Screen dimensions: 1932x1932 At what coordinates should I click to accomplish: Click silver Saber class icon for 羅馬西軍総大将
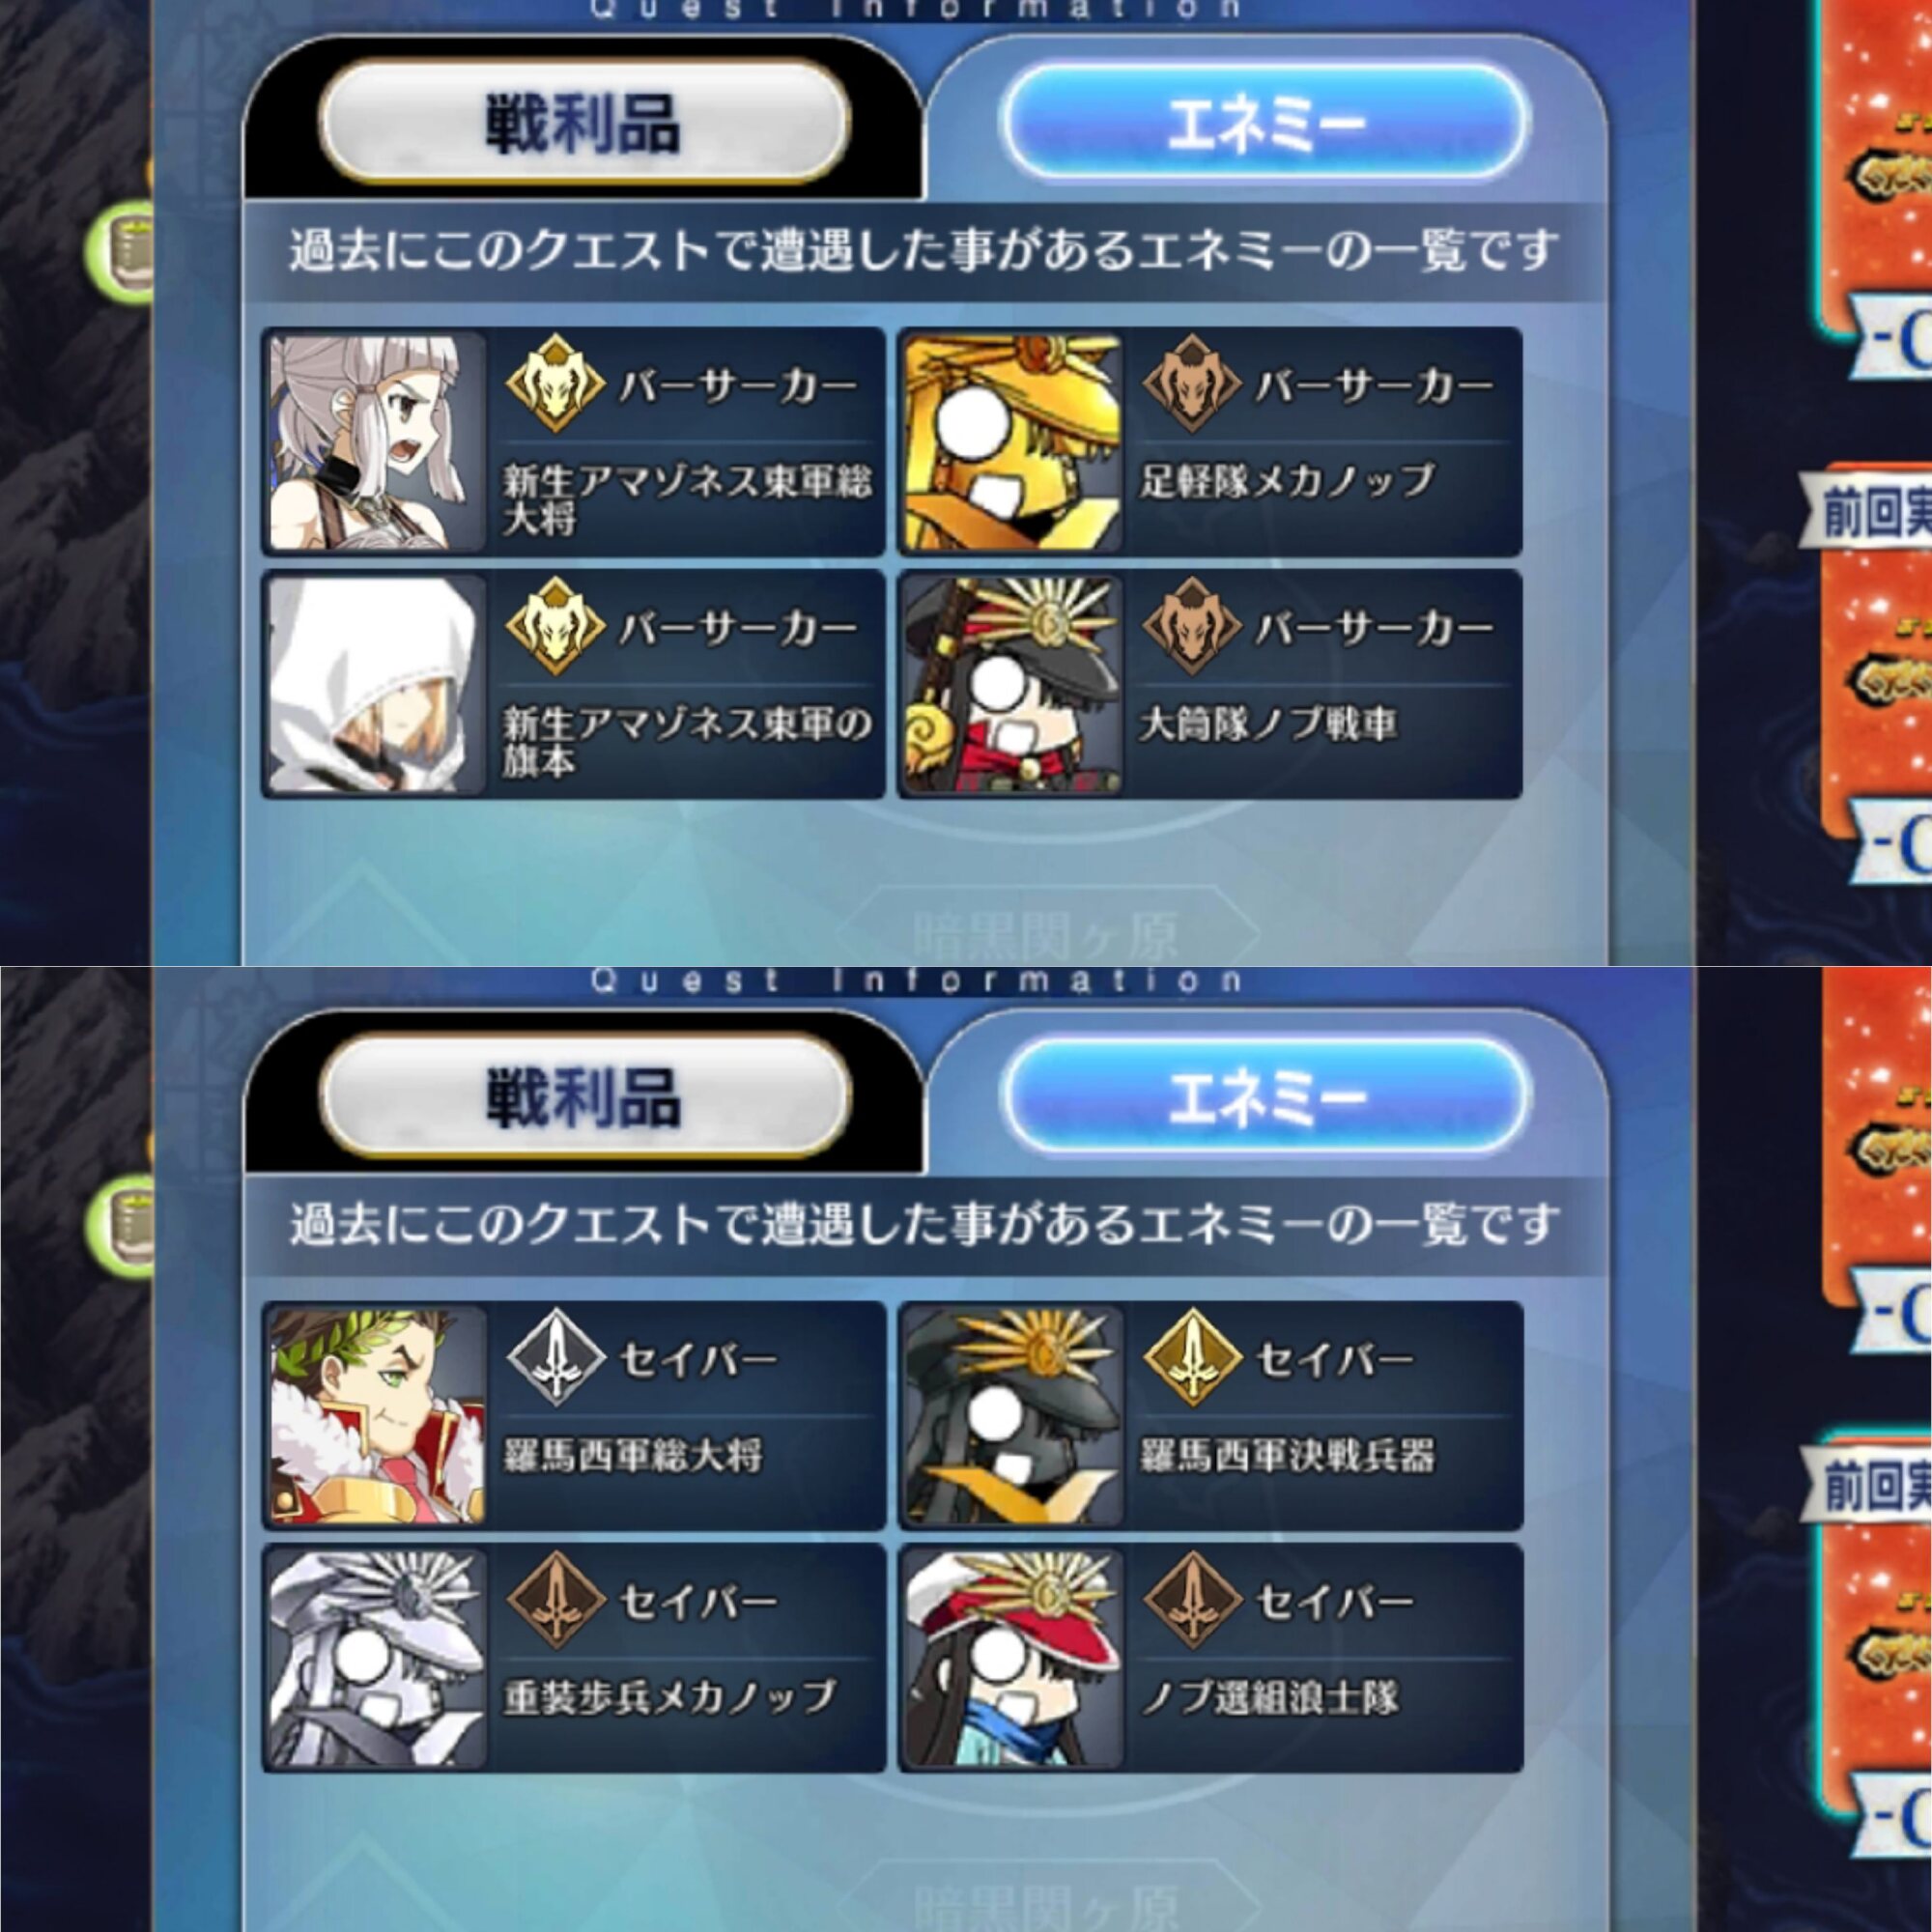tap(555, 1358)
